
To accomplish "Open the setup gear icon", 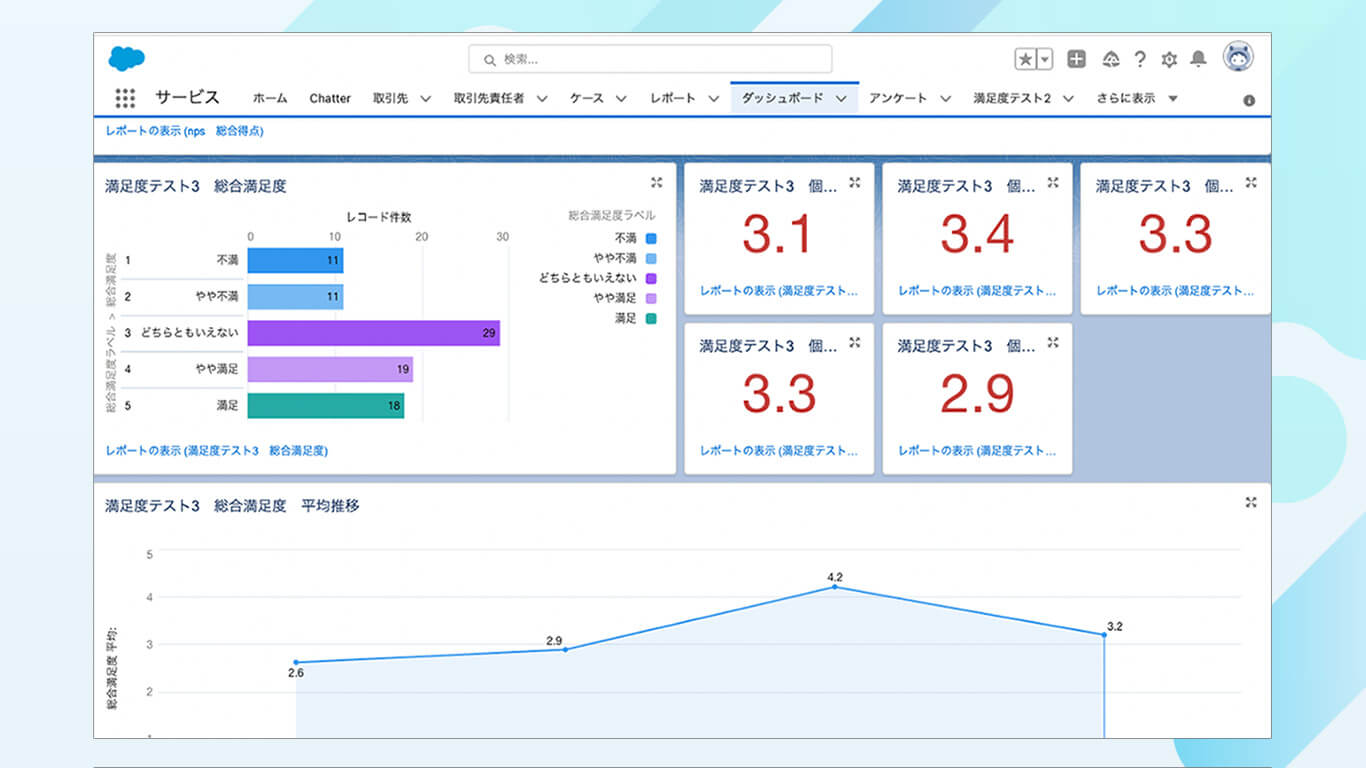I will coord(1169,59).
